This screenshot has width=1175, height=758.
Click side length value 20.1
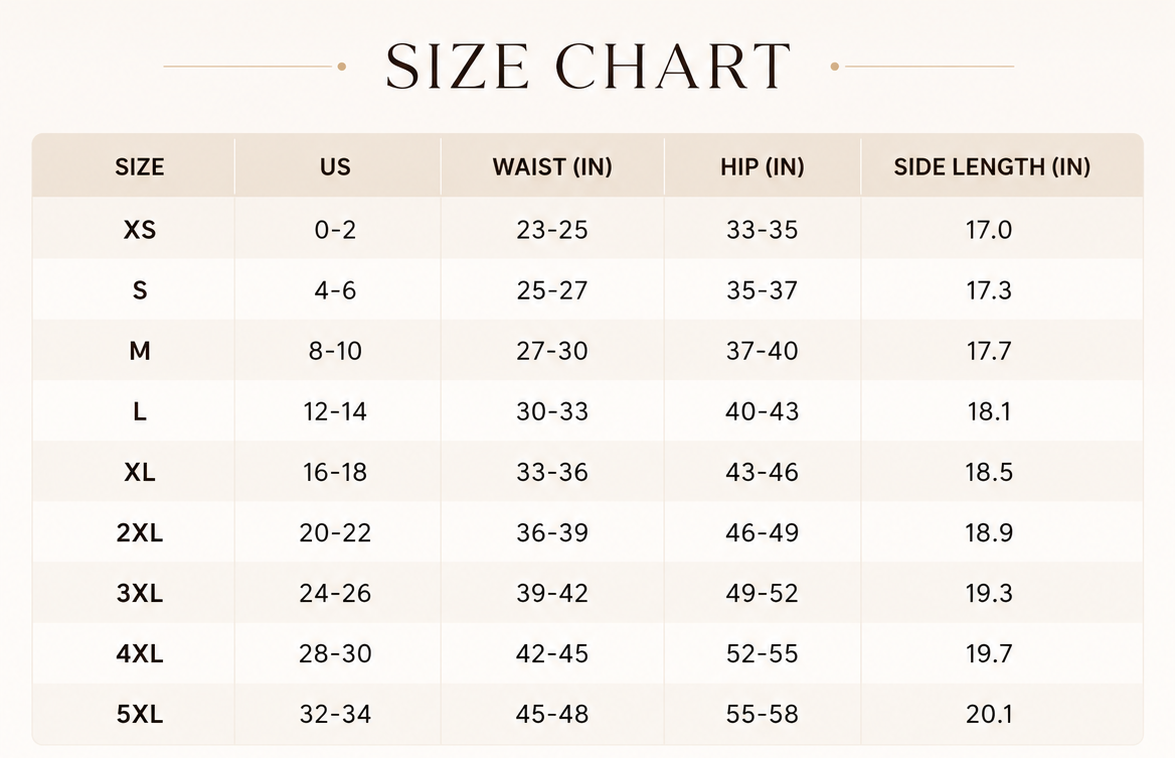989,714
